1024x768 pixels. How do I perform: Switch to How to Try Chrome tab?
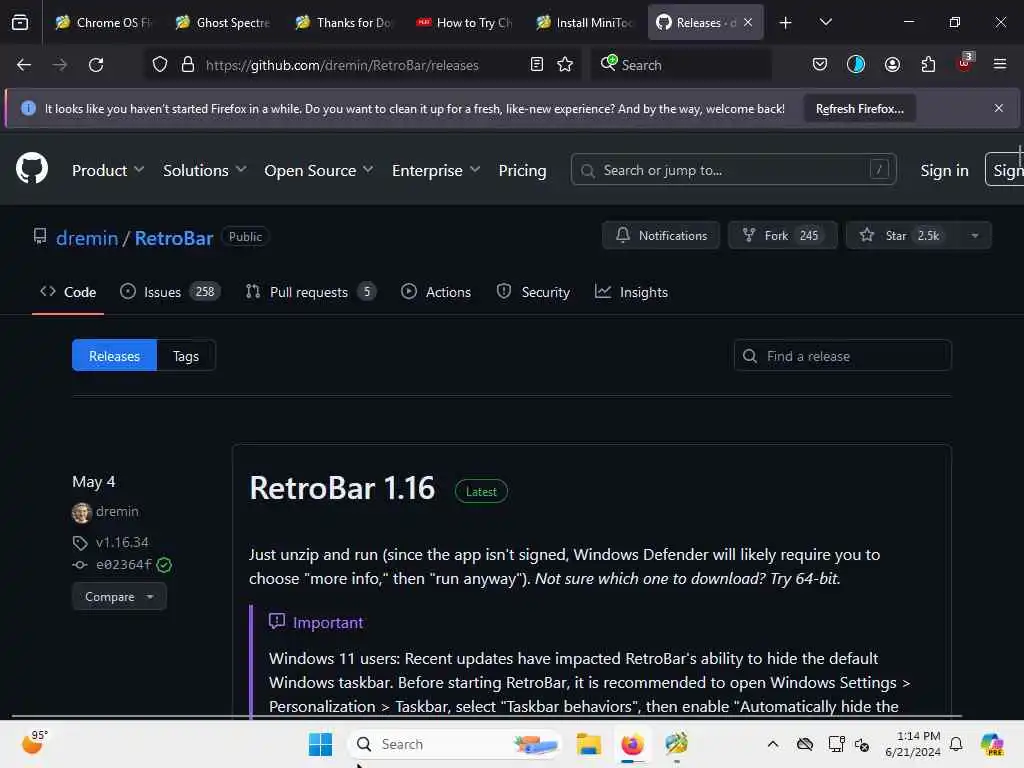tap(464, 23)
